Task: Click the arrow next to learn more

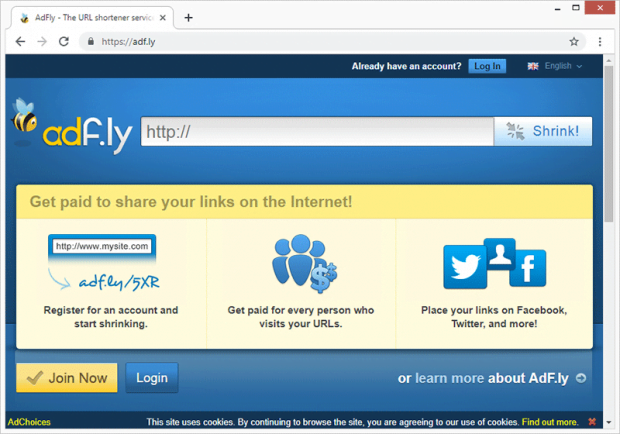Action: (581, 378)
